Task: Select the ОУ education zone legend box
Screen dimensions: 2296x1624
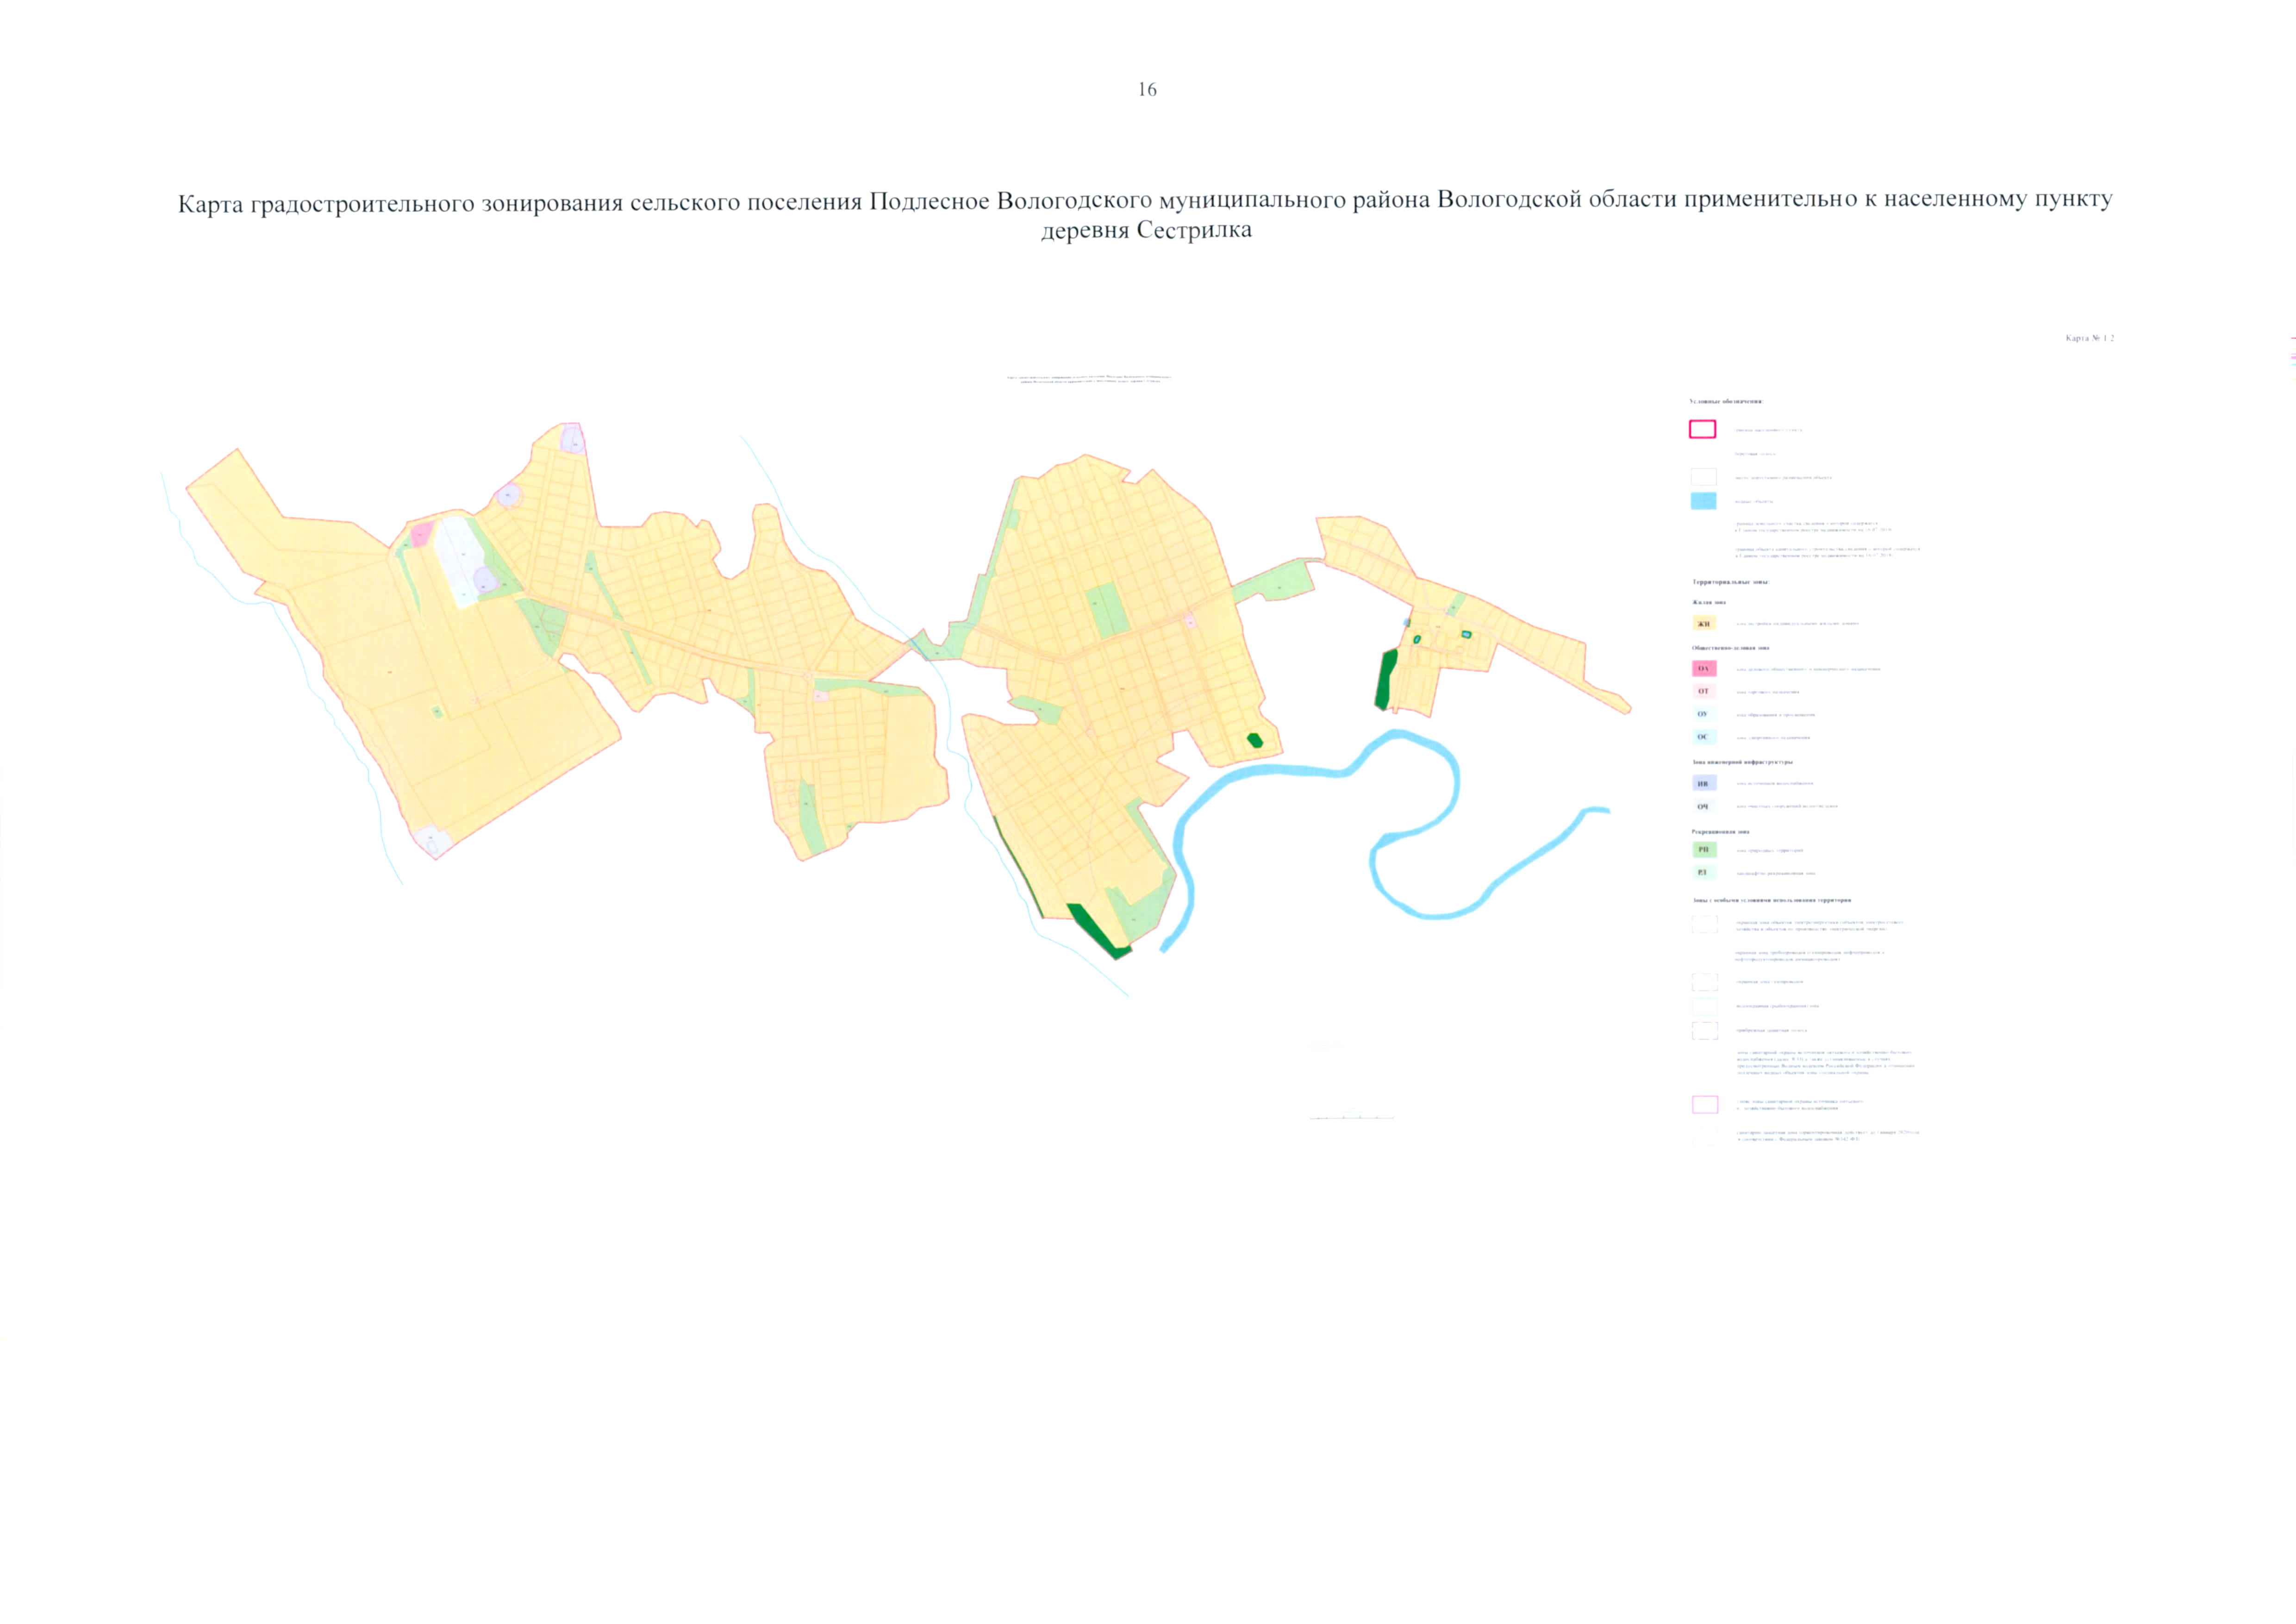Action: click(1703, 714)
